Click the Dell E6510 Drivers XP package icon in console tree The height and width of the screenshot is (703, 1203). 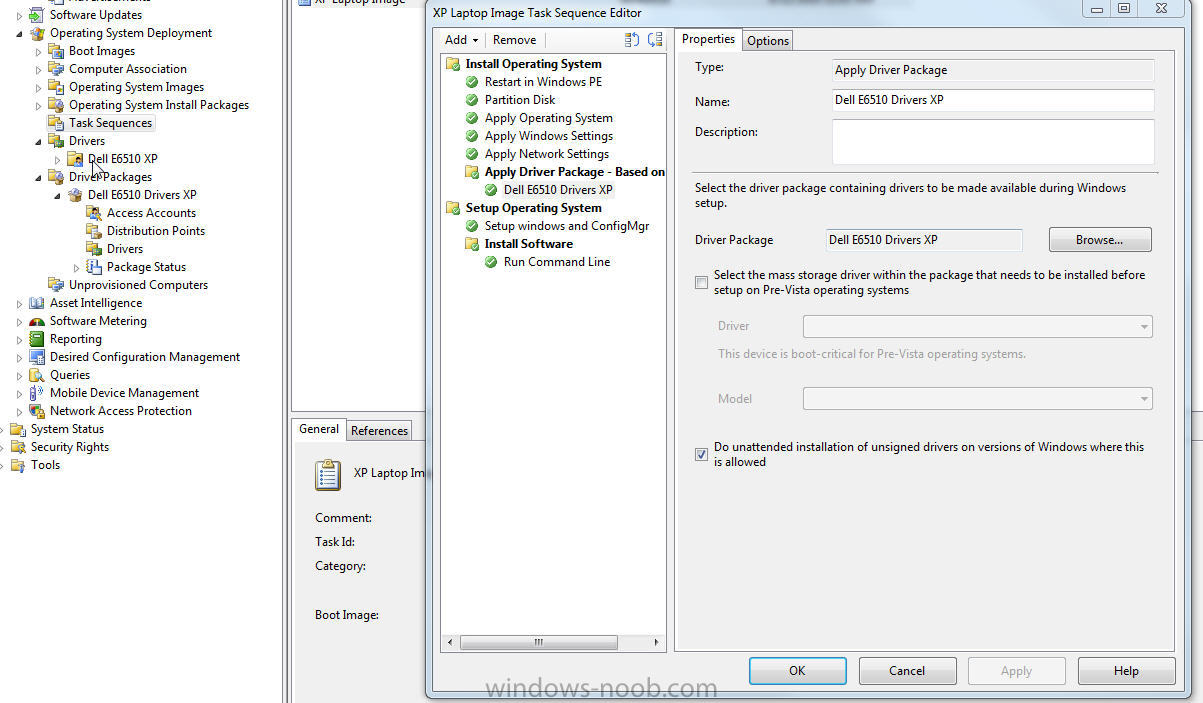click(x=75, y=195)
